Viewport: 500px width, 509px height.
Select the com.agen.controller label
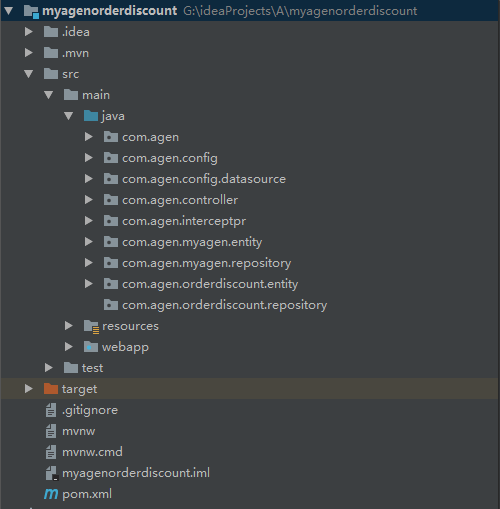[180, 200]
